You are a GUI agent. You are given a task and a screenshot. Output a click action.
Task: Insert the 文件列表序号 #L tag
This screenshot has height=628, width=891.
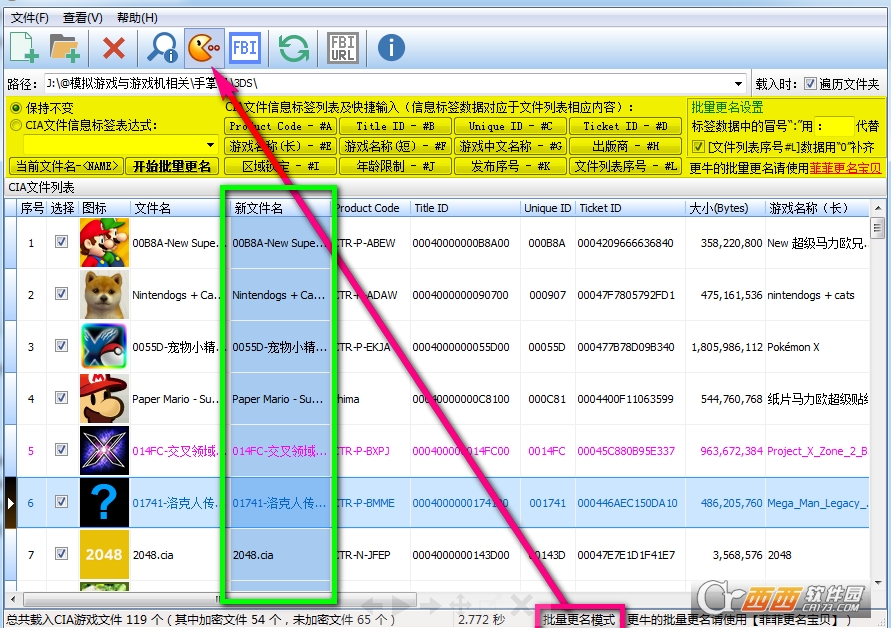[625, 166]
